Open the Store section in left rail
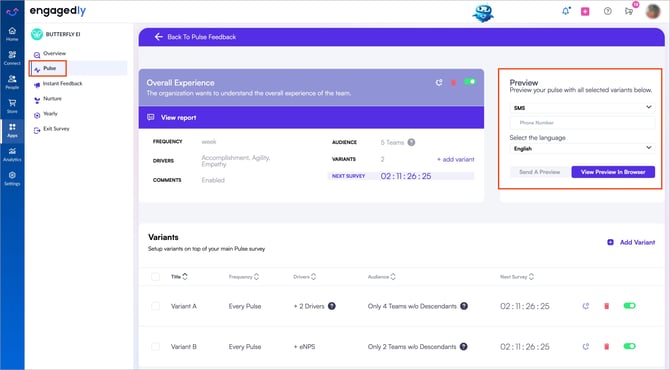Viewport: 670px width, 370px height. pos(12,106)
